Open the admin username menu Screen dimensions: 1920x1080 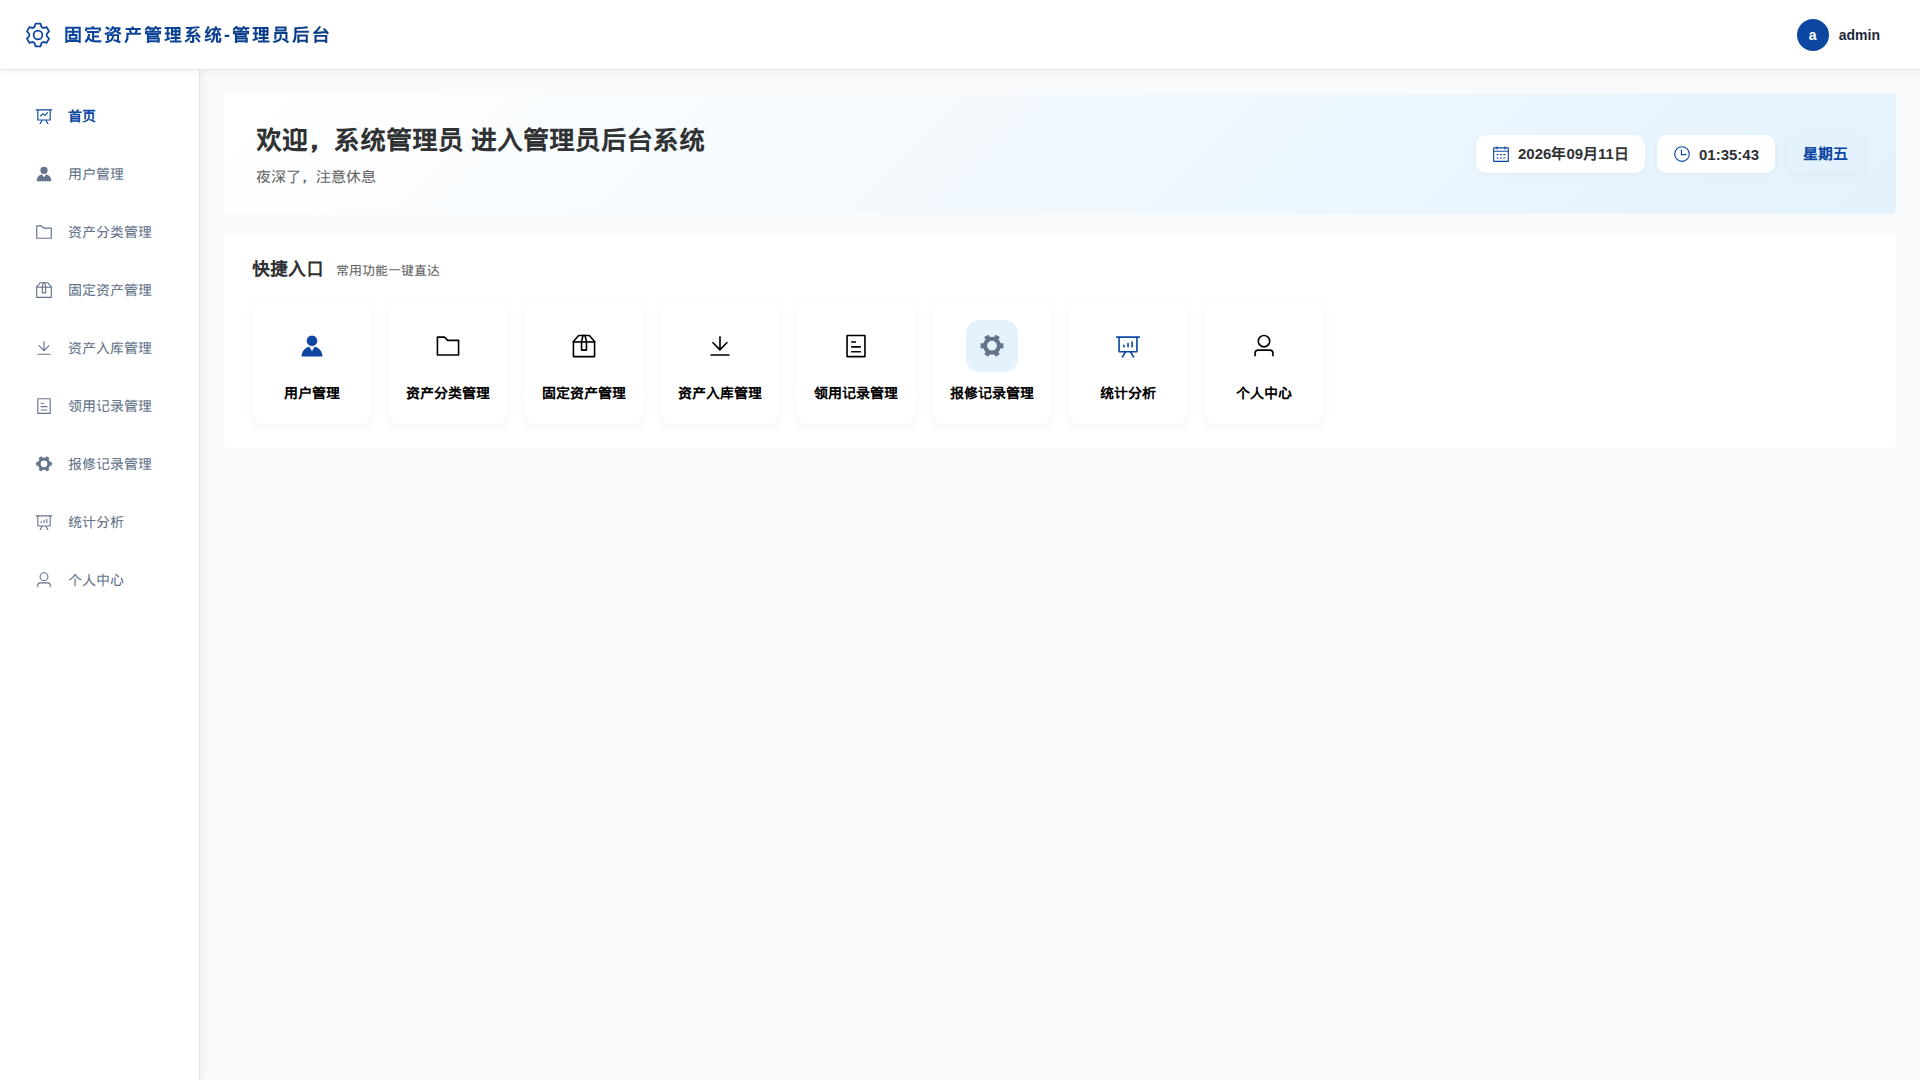1859,35
